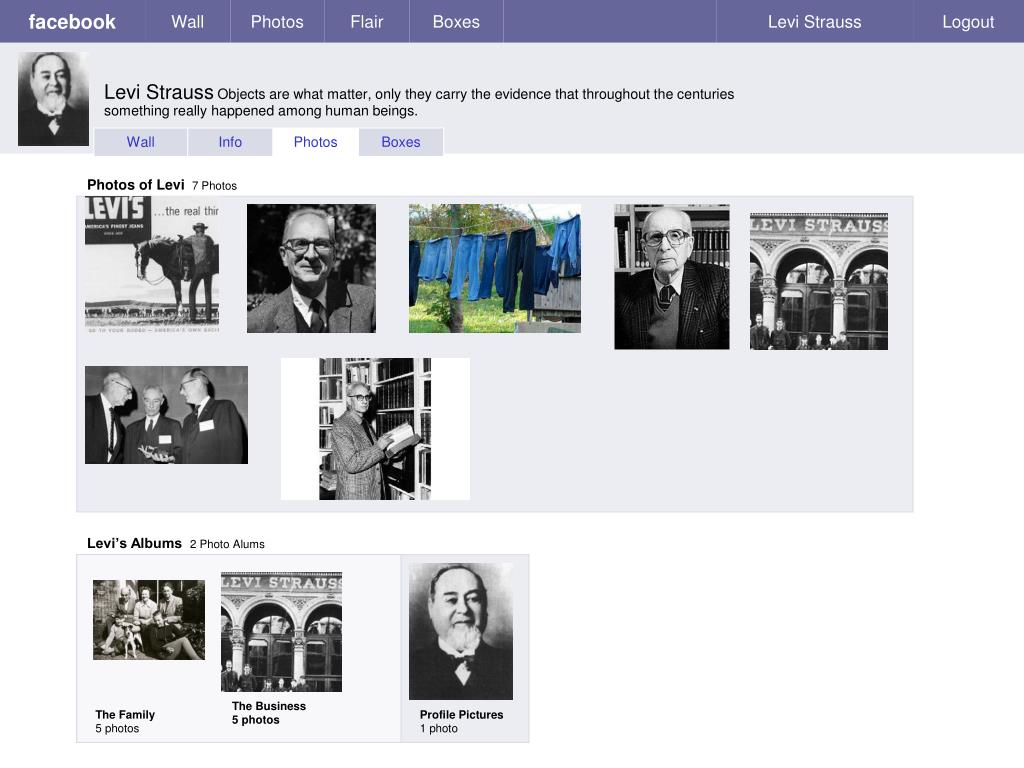Click Logout
The width and height of the screenshot is (1024, 768).
coord(968,22)
